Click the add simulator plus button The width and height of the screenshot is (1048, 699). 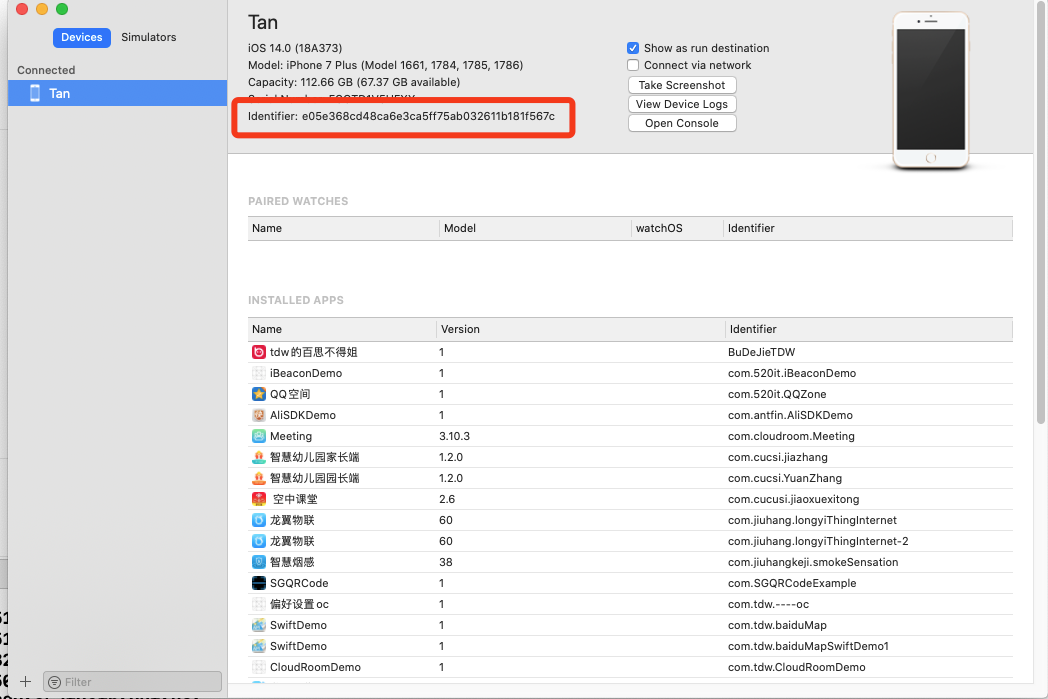click(26, 681)
